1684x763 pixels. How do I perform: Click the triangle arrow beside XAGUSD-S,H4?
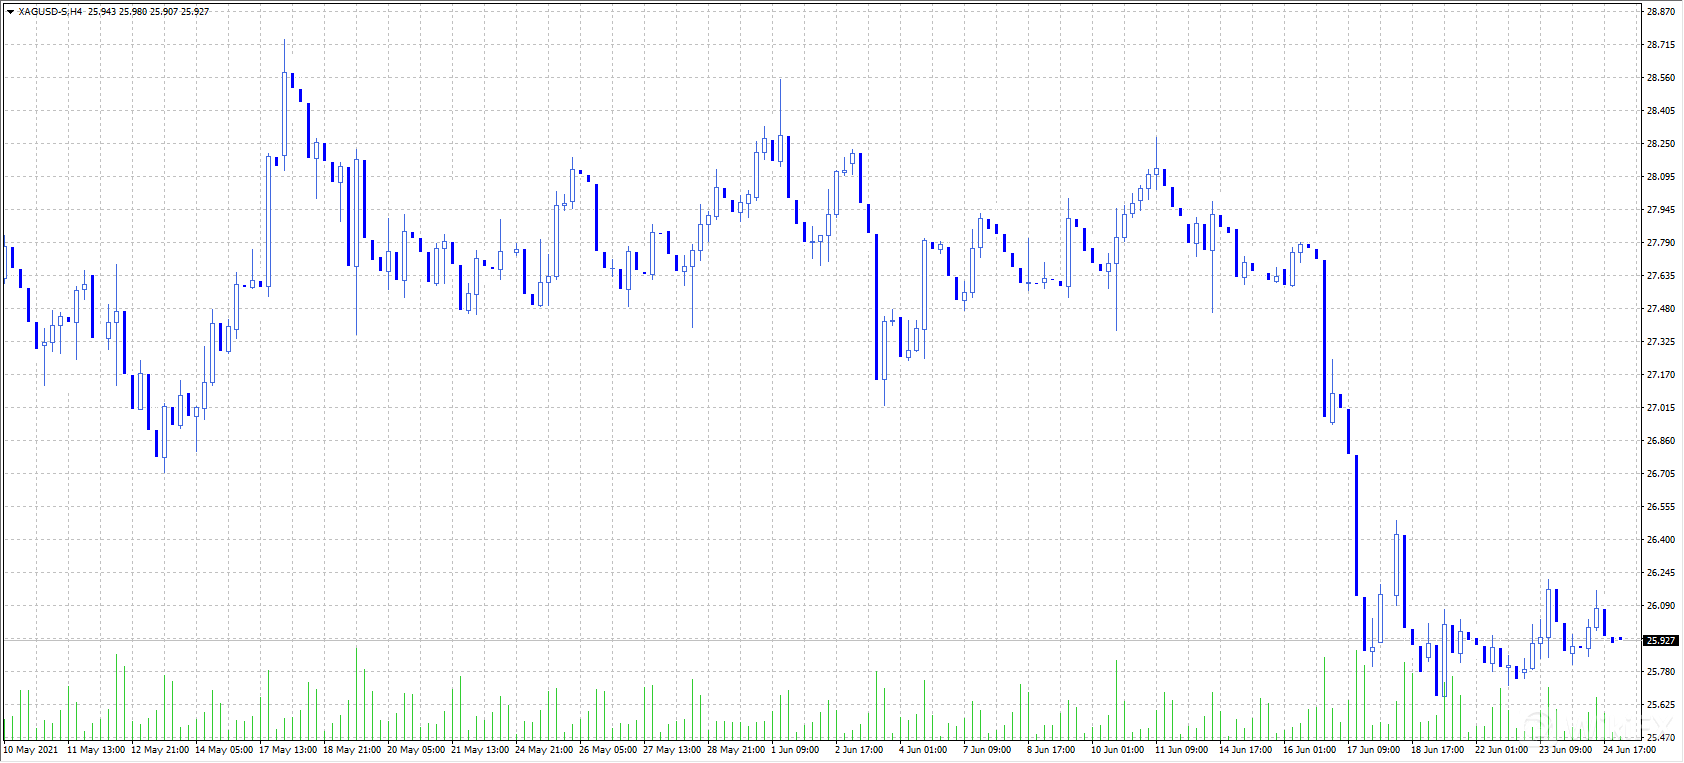(10, 12)
